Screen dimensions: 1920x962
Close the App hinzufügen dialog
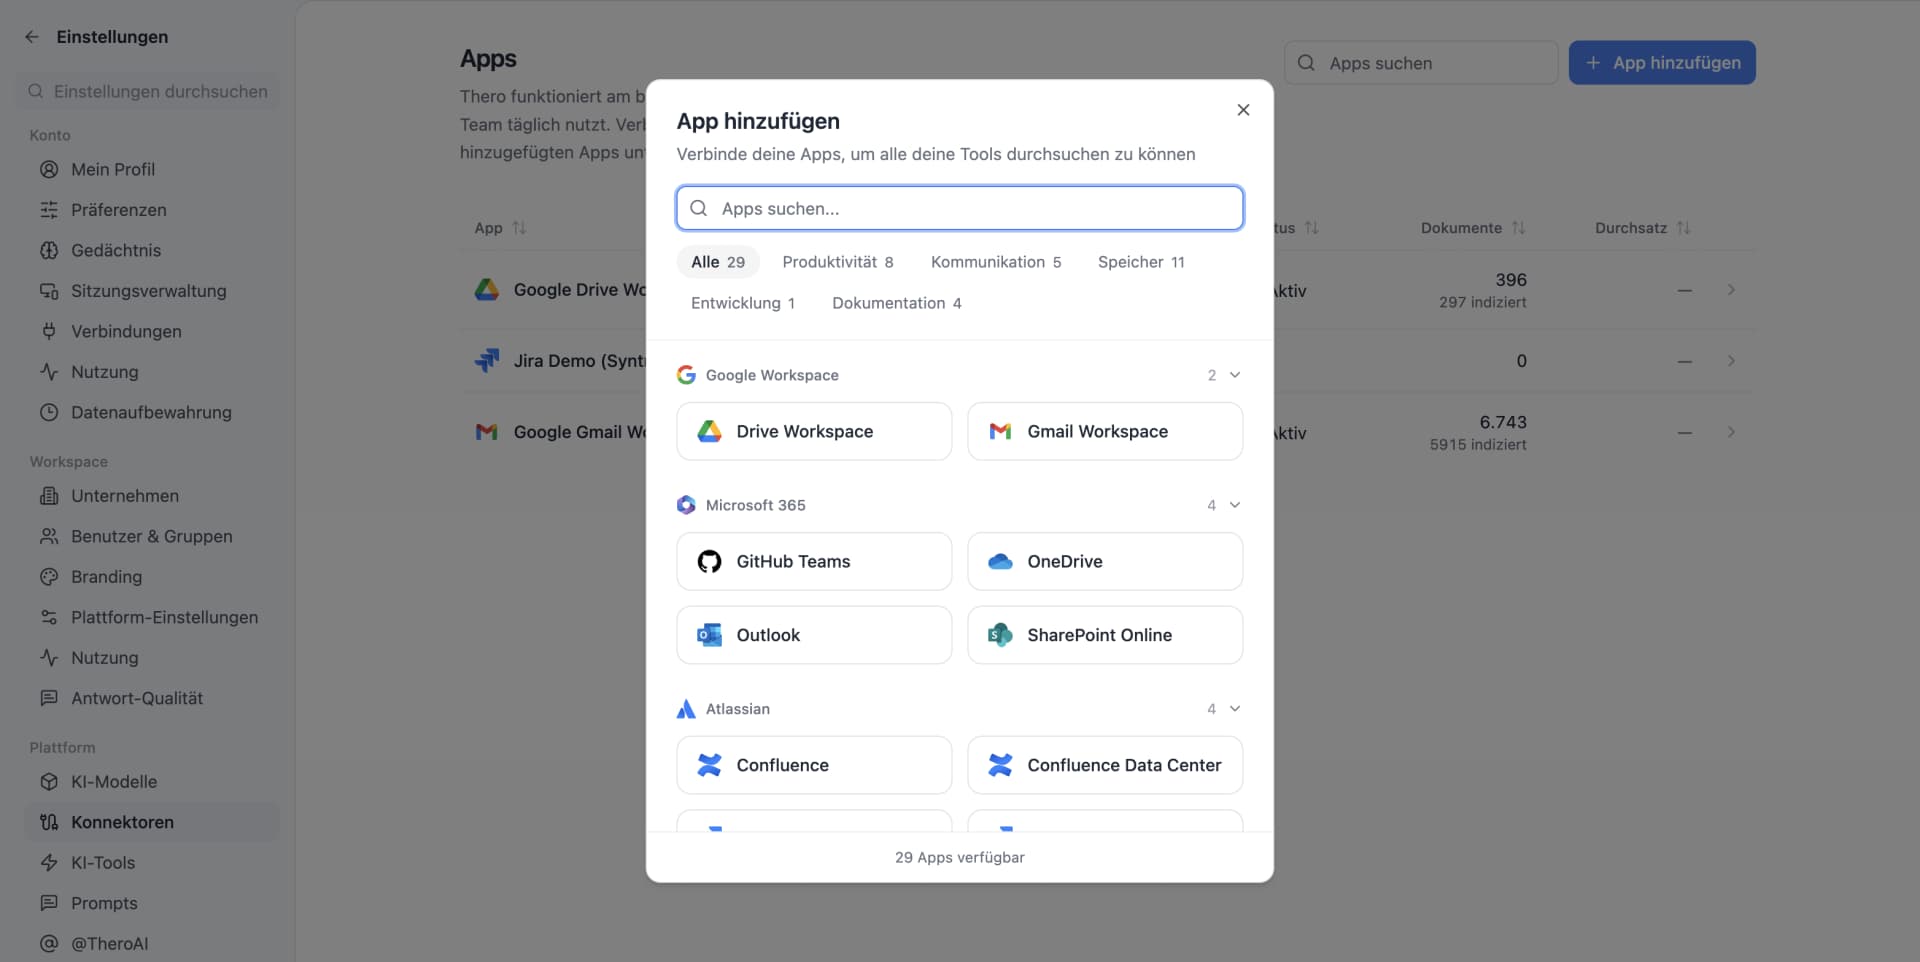point(1243,110)
